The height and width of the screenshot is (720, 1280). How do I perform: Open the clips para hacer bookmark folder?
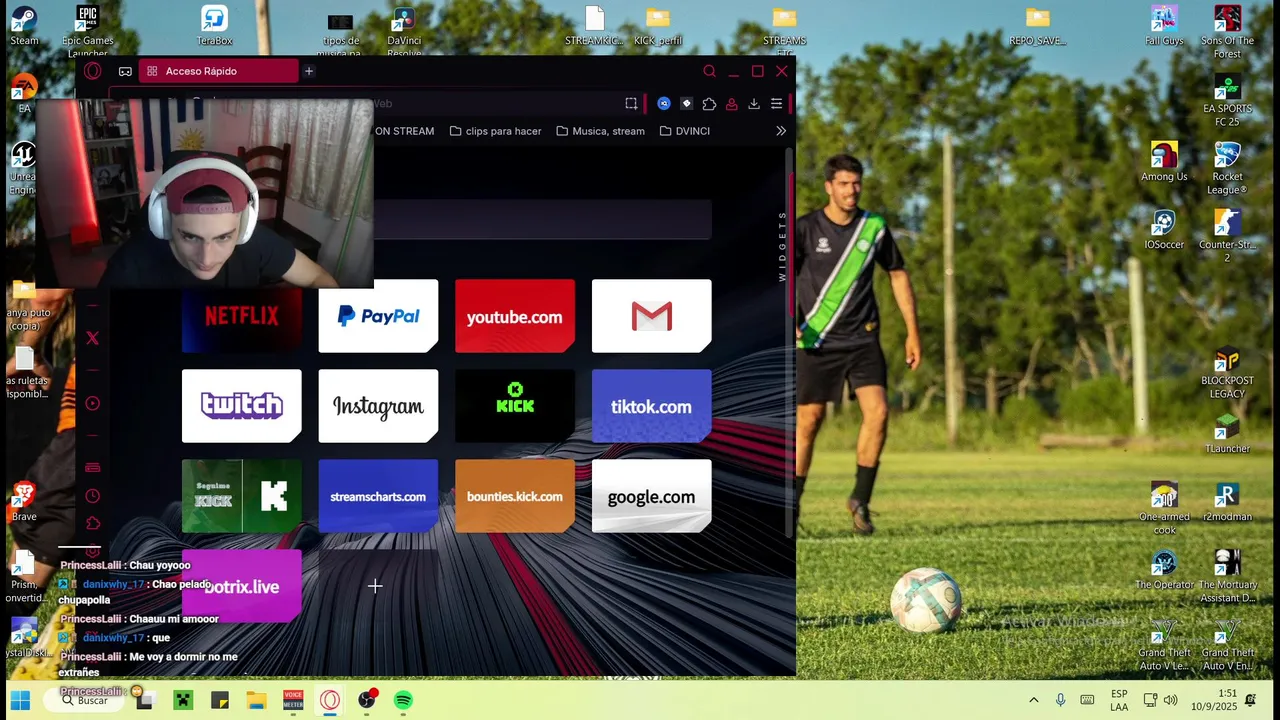[495, 131]
